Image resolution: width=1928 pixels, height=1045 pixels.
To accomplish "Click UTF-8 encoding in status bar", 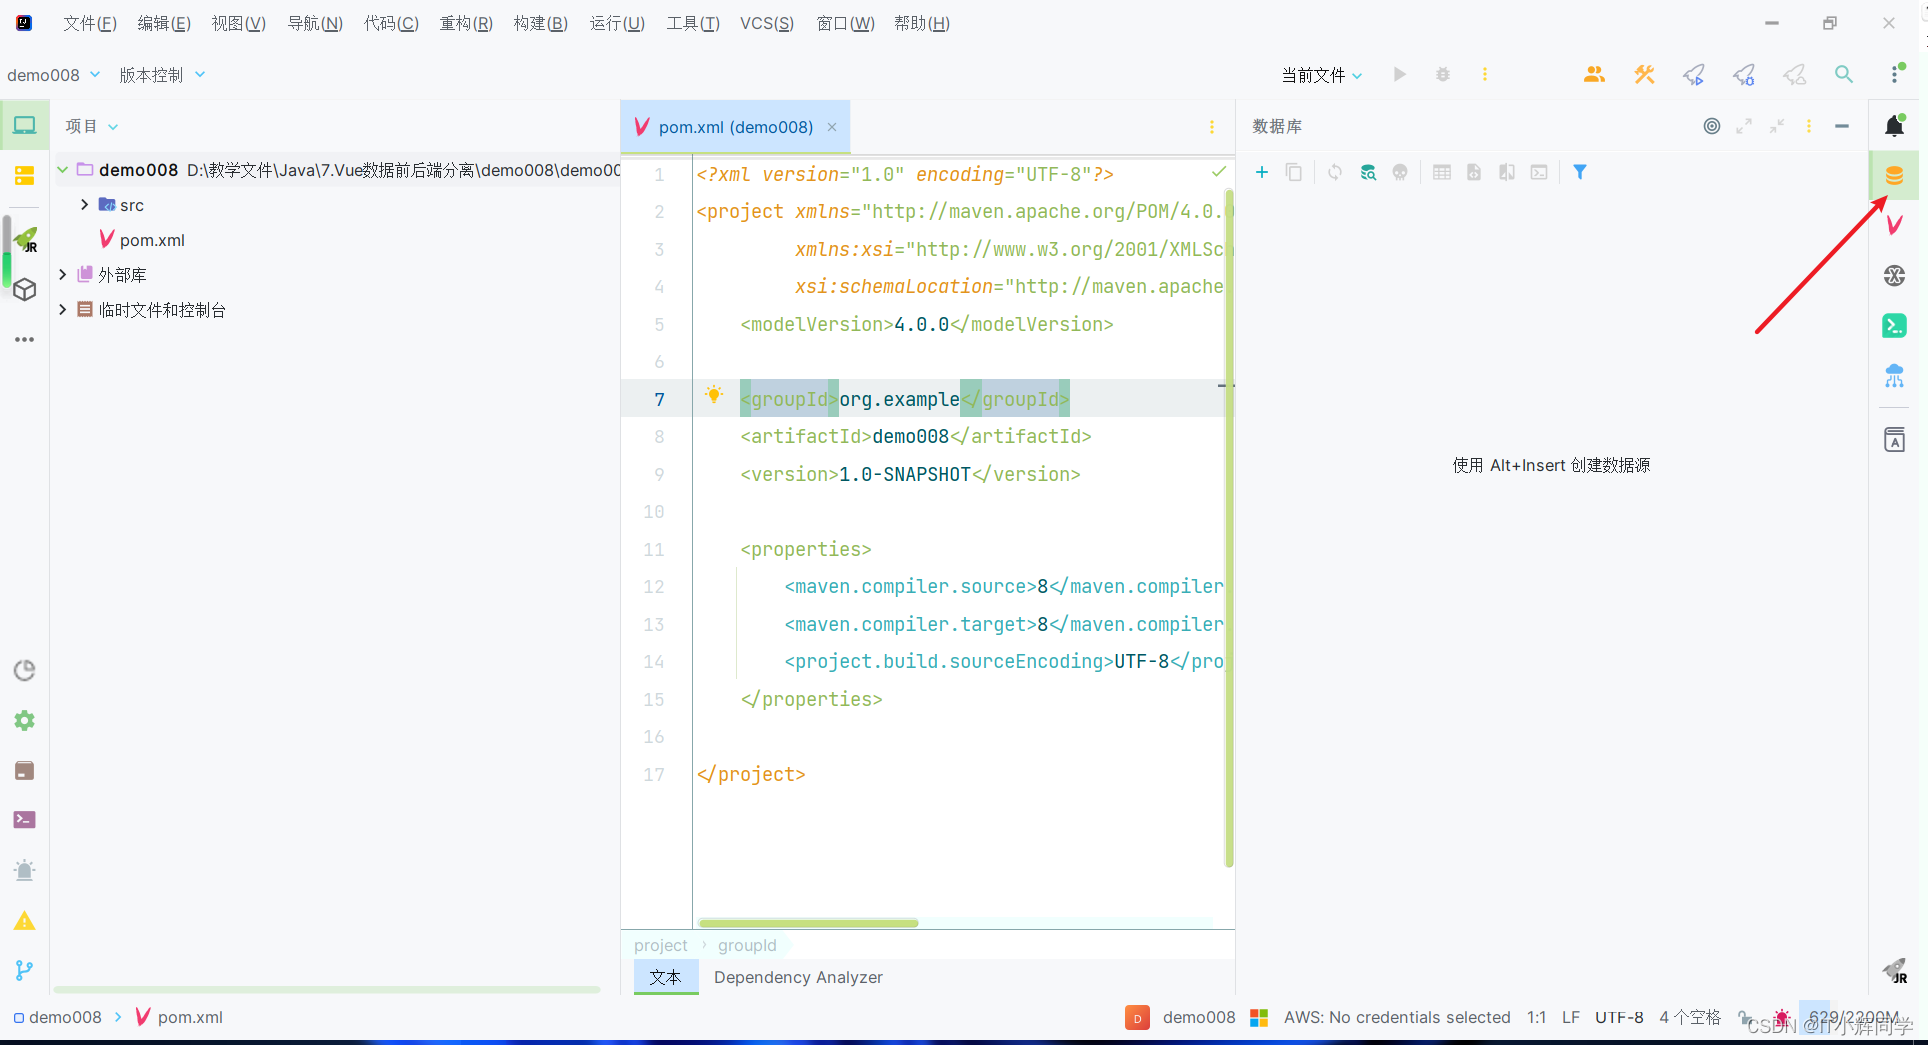I will point(1619,1017).
